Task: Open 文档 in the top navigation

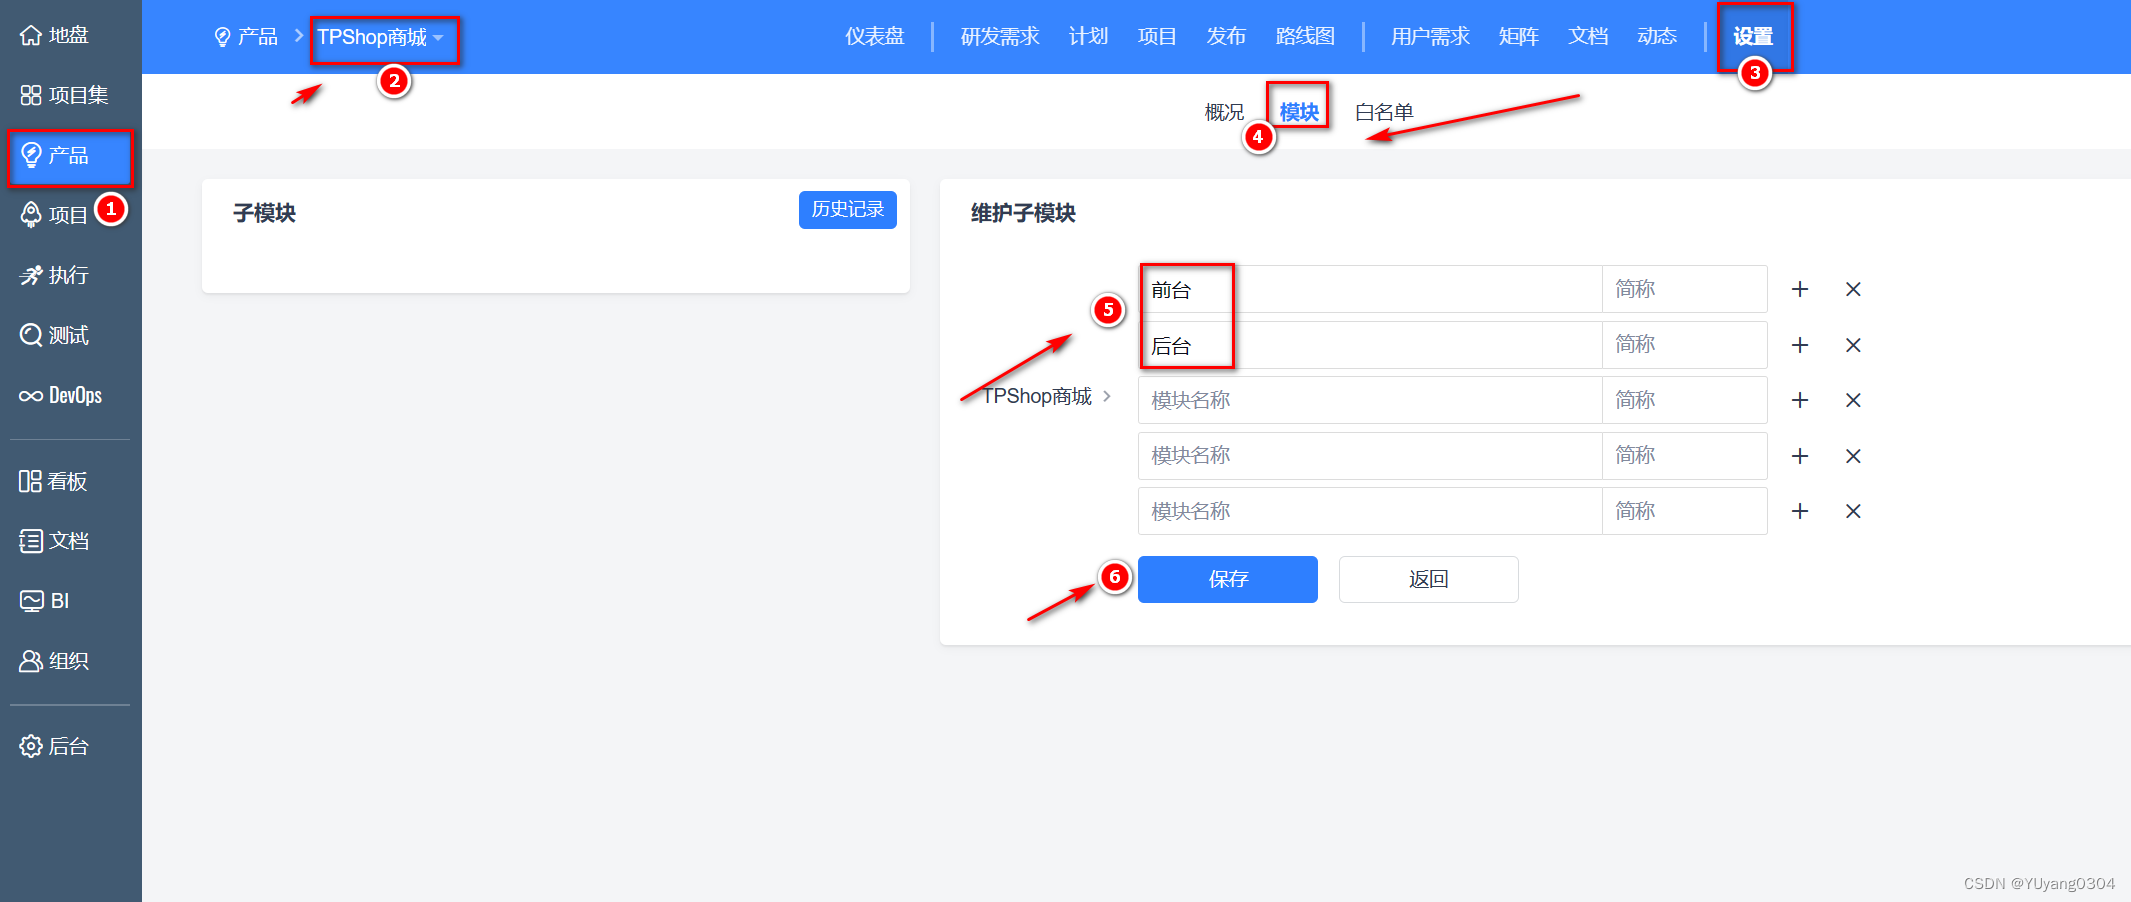Action: click(1588, 37)
